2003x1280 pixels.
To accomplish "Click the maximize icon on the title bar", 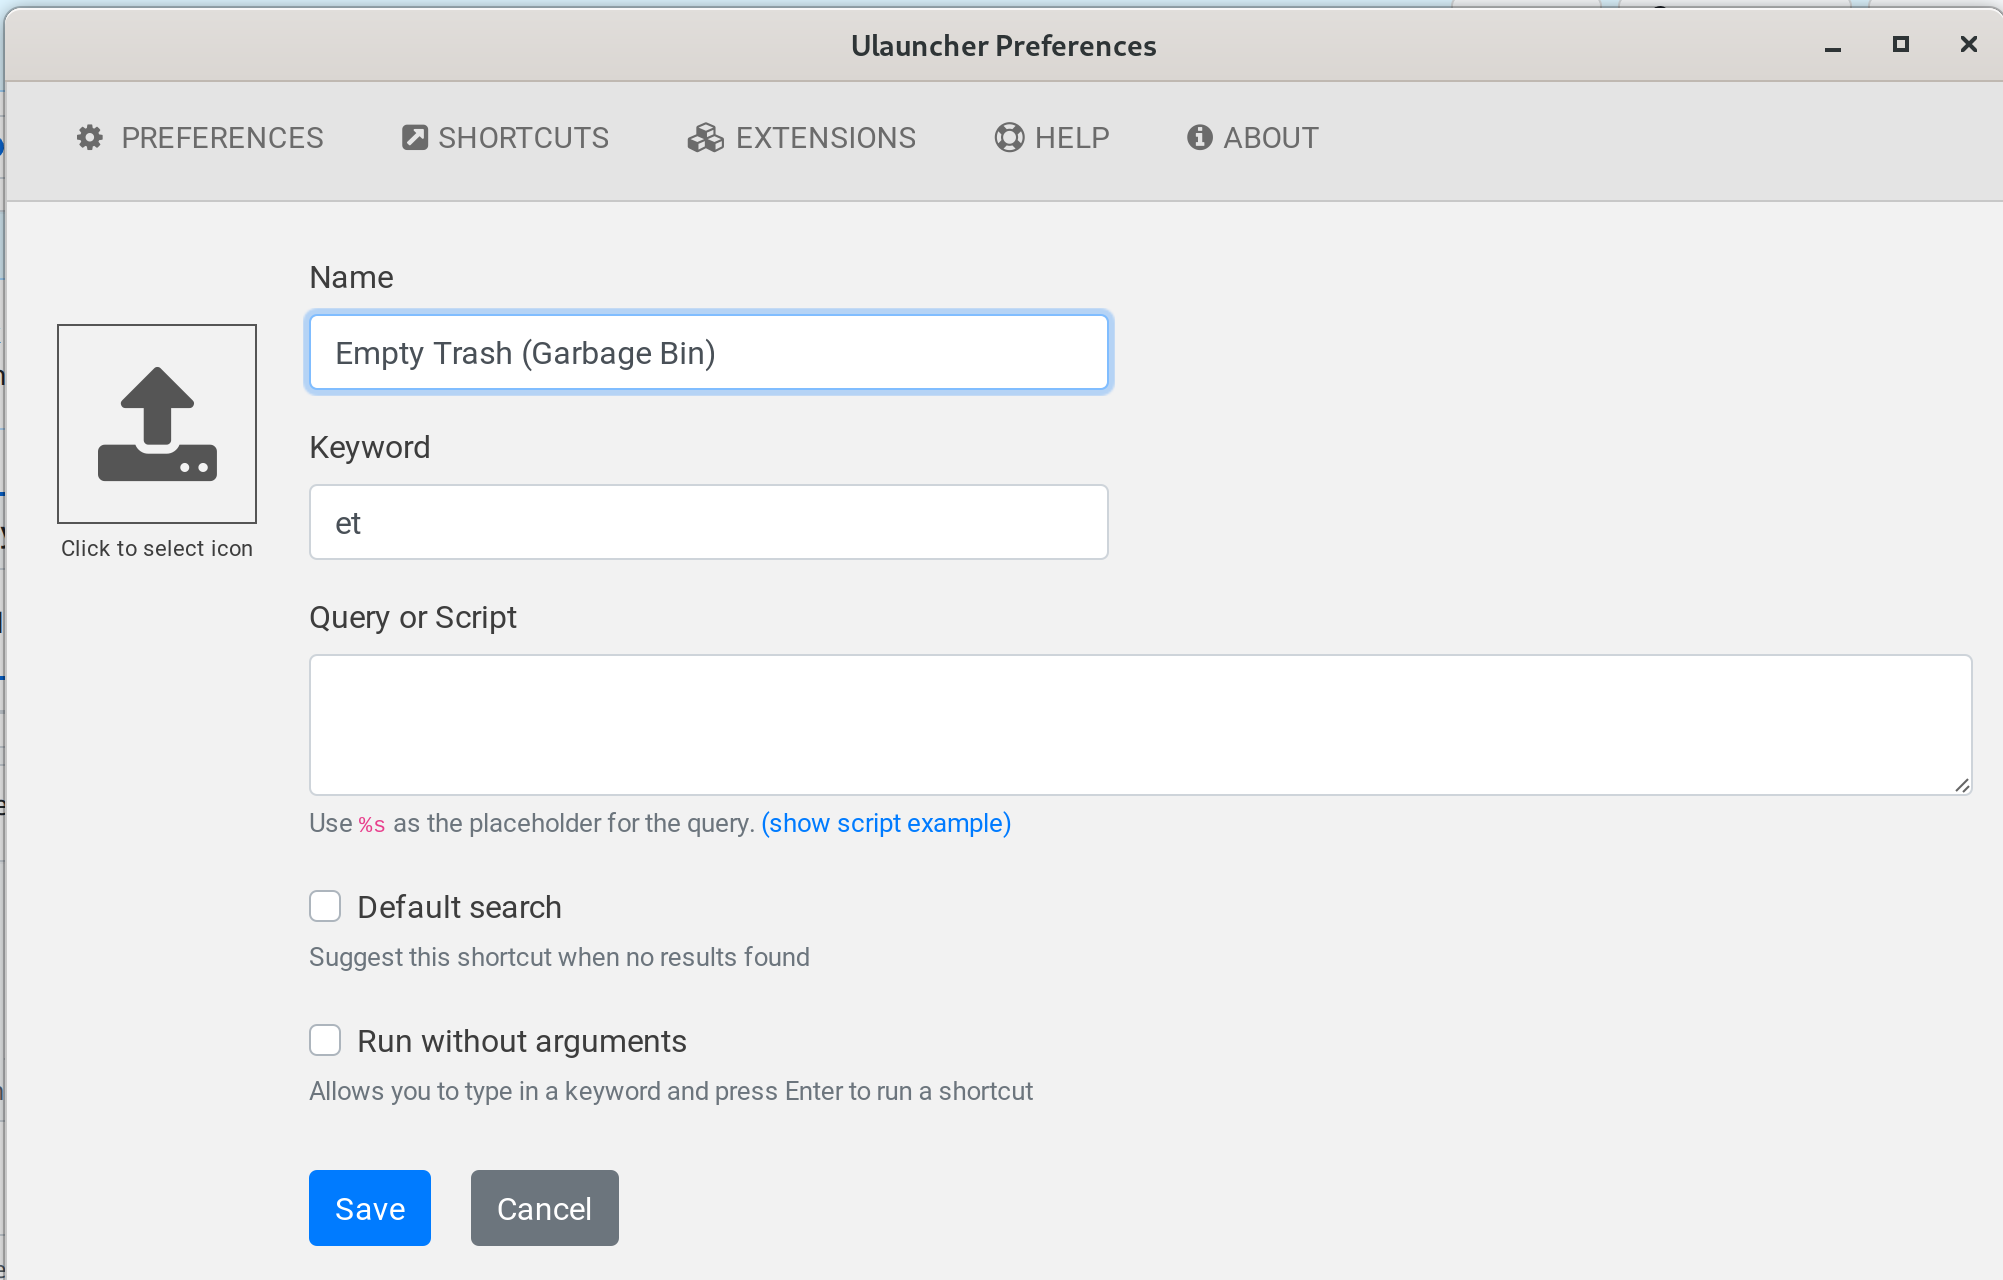I will pos(1901,45).
